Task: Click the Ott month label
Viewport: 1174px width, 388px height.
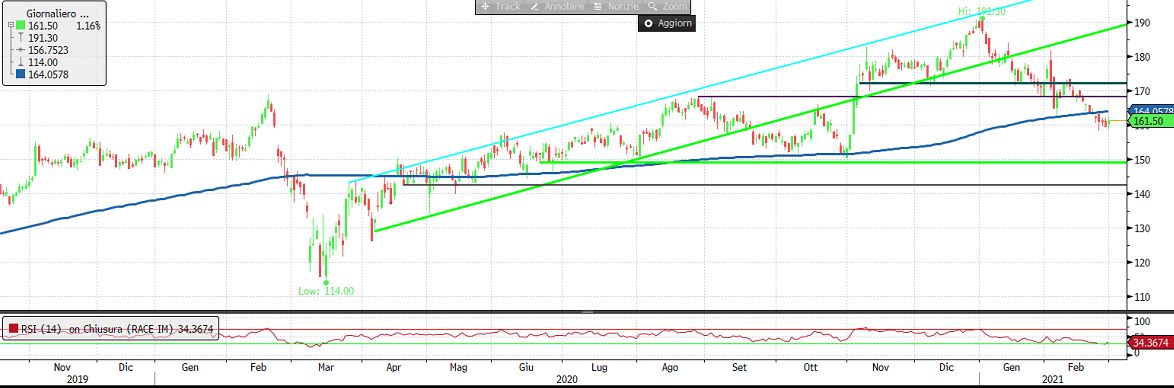Action: click(811, 368)
